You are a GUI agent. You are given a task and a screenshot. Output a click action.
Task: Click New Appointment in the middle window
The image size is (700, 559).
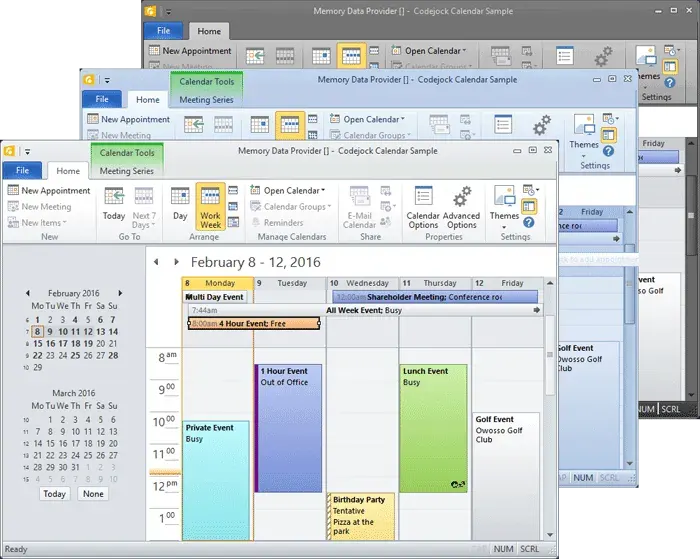coord(129,119)
